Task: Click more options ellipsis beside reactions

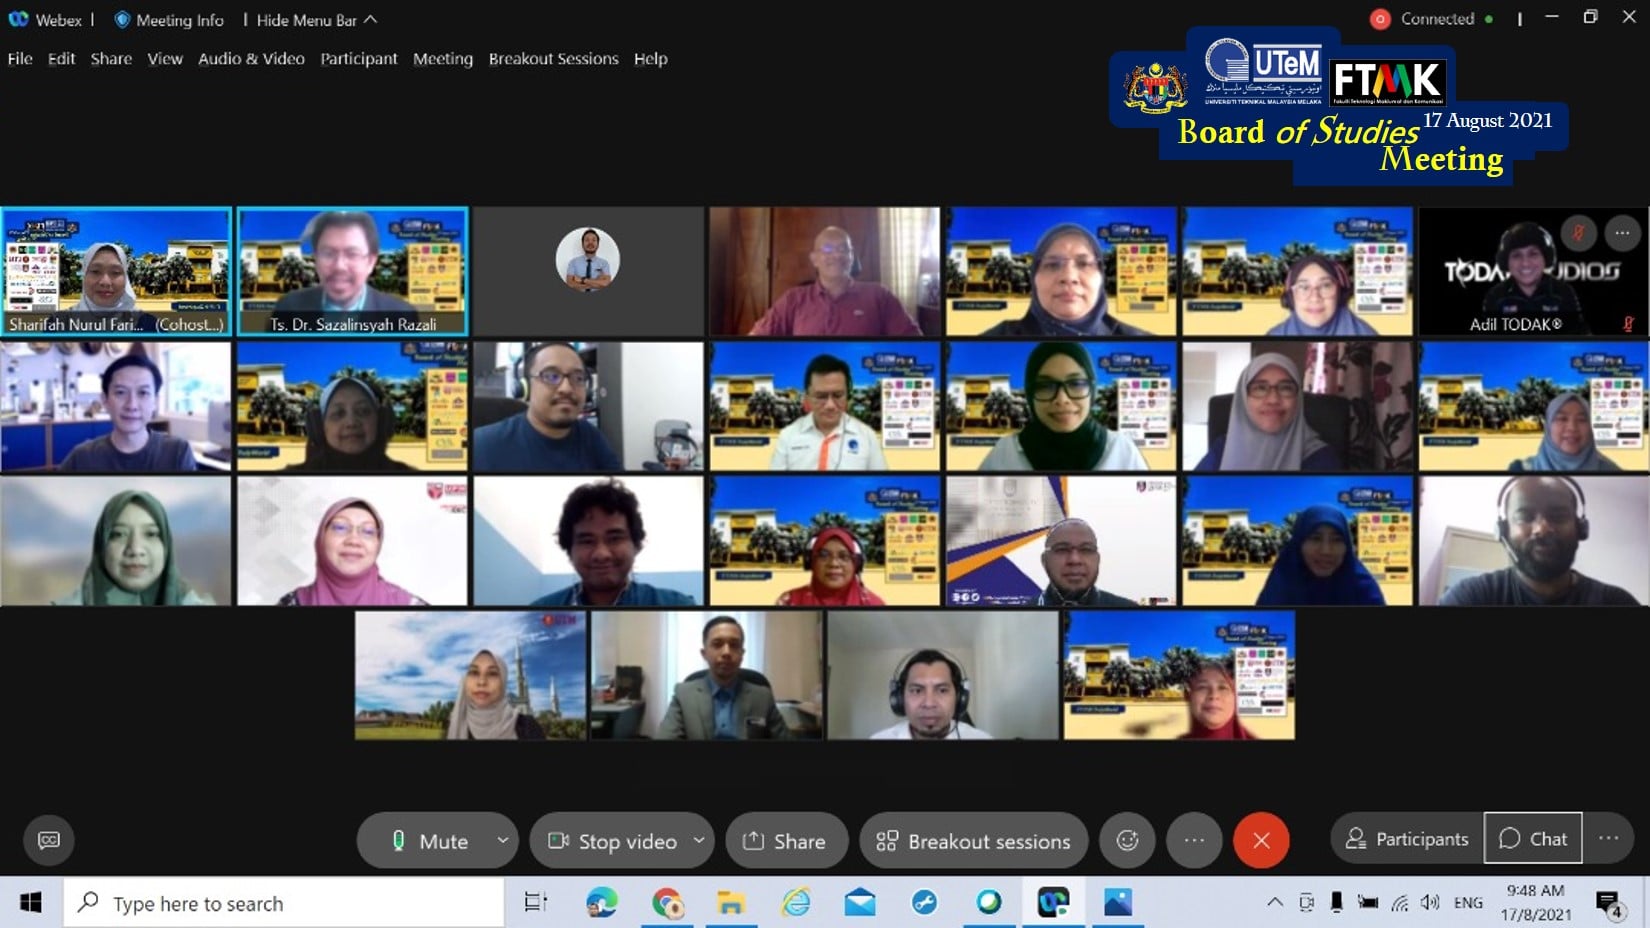Action: pos(1194,840)
